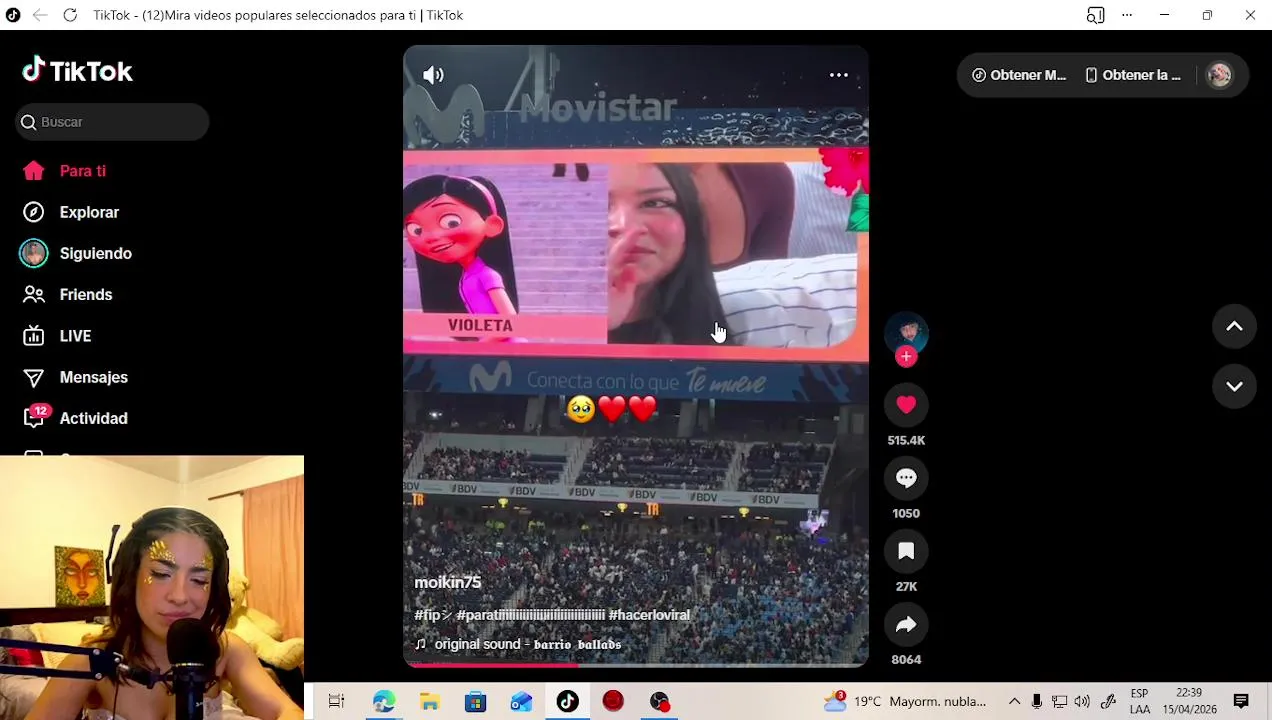The height and width of the screenshot is (720, 1272).
Task: Click the Buscar search field
Action: [x=112, y=122]
